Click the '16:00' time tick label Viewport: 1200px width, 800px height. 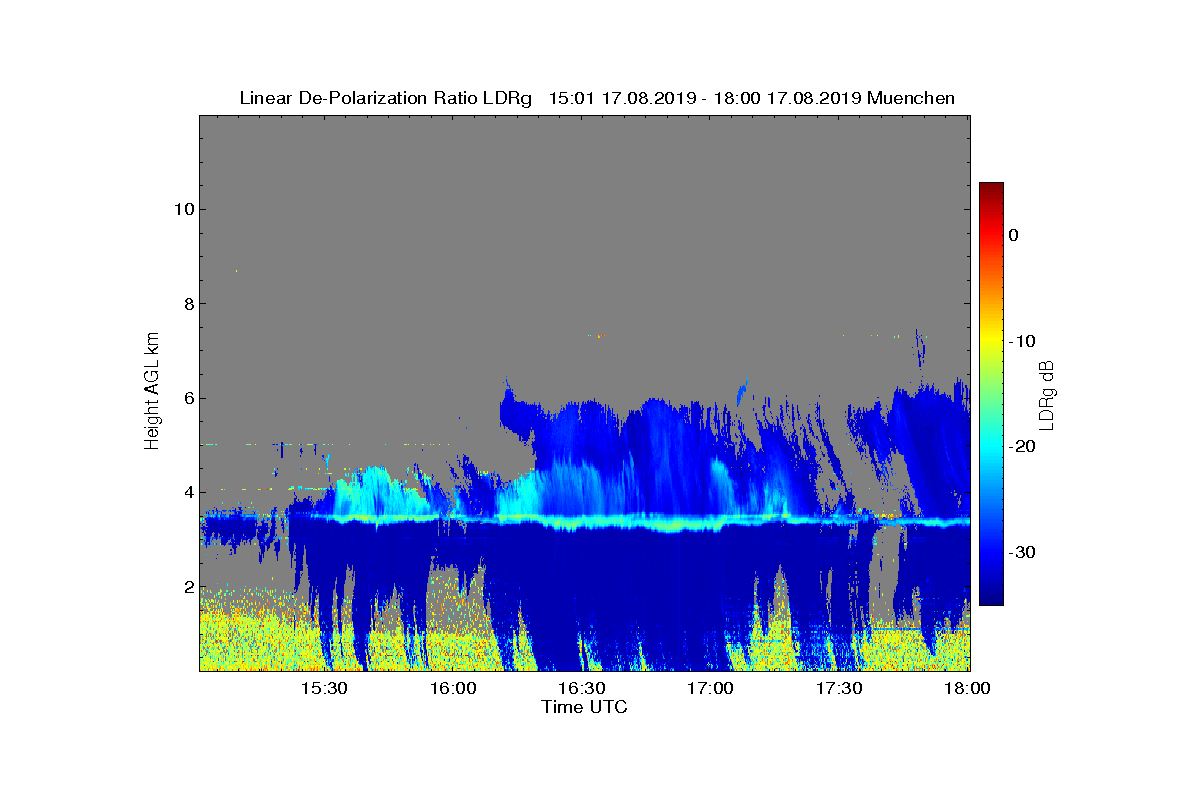453,689
